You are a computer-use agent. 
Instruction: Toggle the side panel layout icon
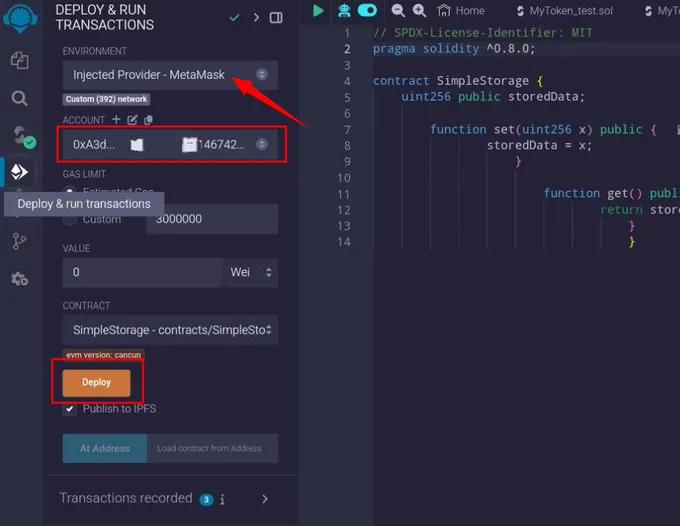click(x=276, y=18)
